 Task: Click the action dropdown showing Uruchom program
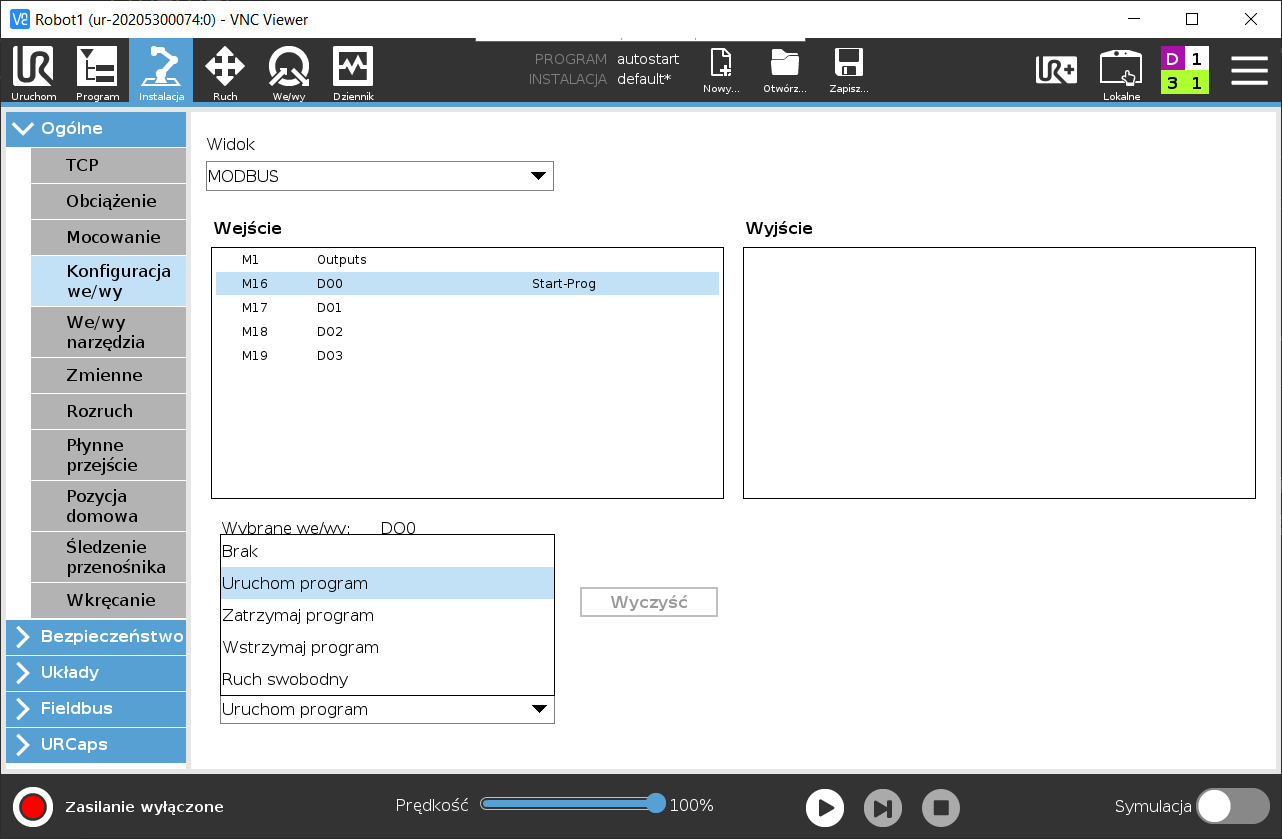coord(387,709)
